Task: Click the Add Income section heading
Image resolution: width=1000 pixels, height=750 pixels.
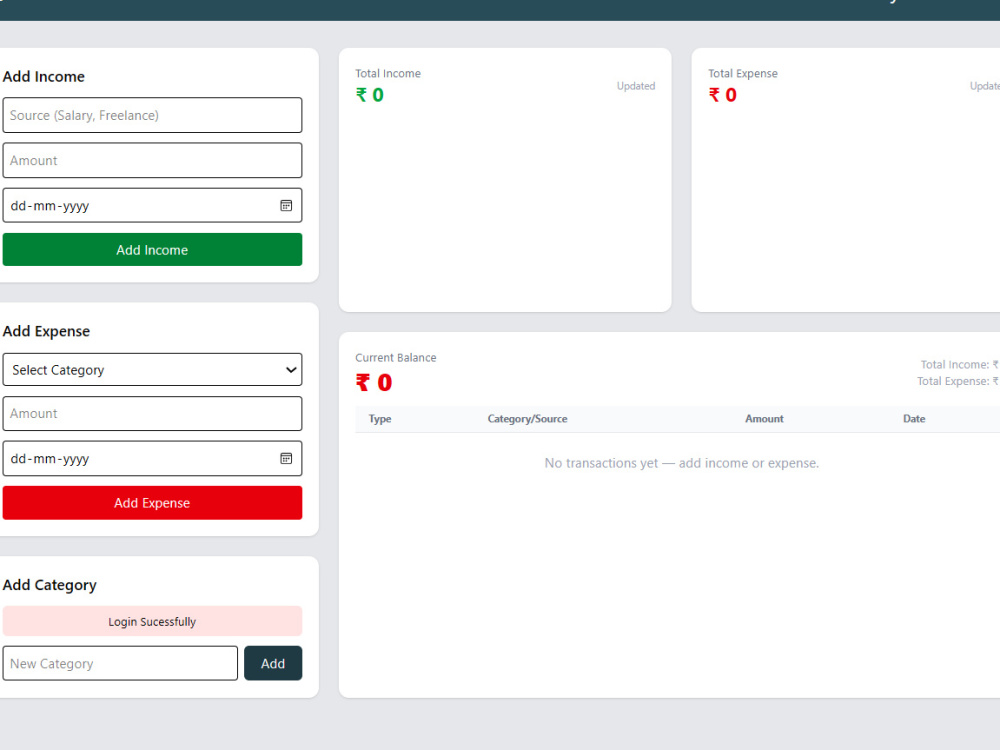Action: coord(44,77)
